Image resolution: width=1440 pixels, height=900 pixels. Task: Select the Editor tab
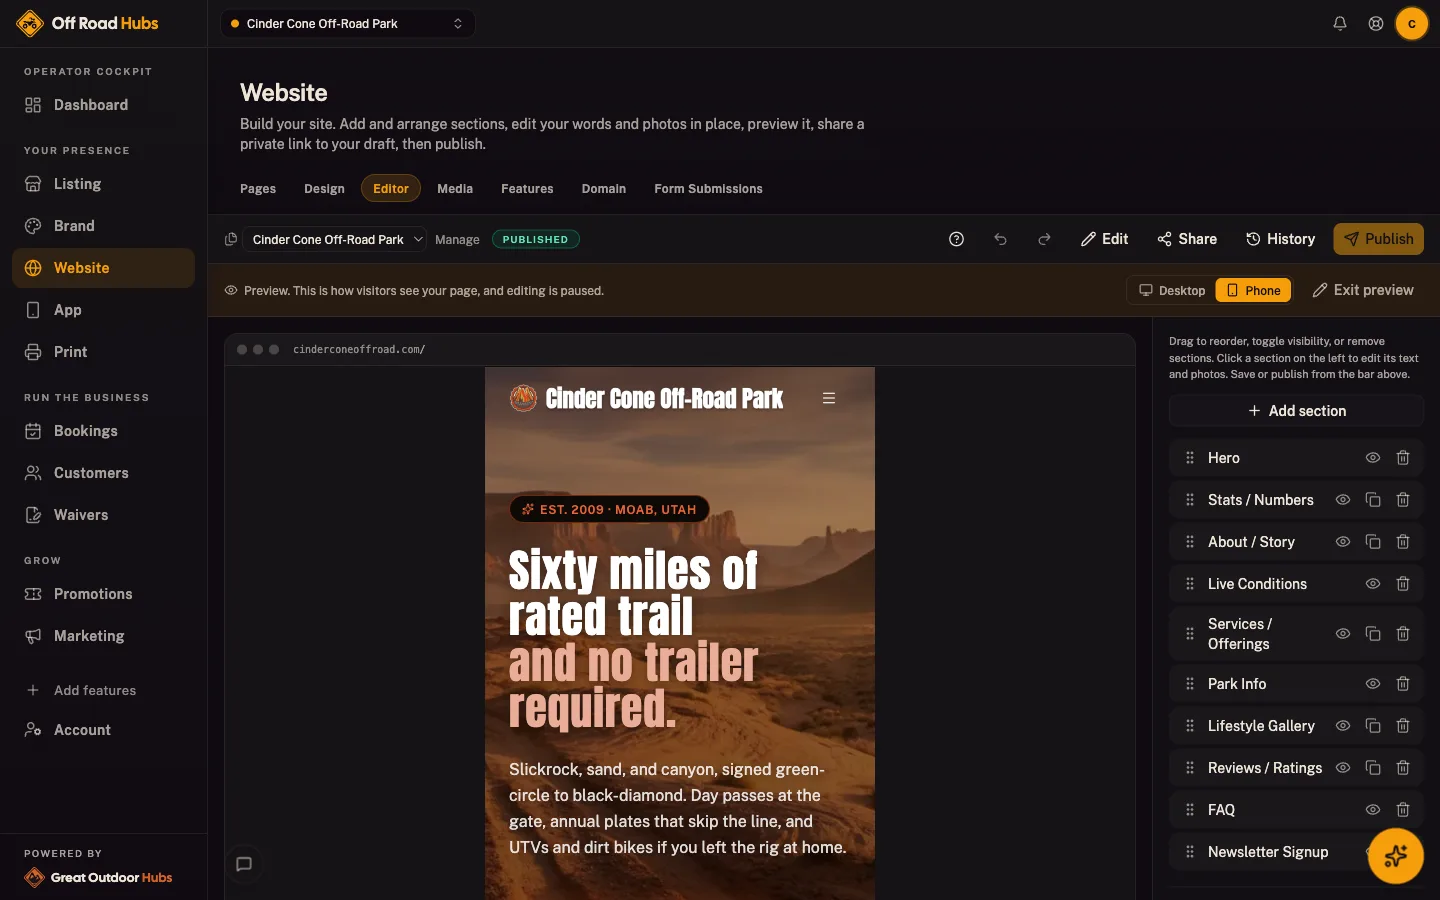[391, 188]
